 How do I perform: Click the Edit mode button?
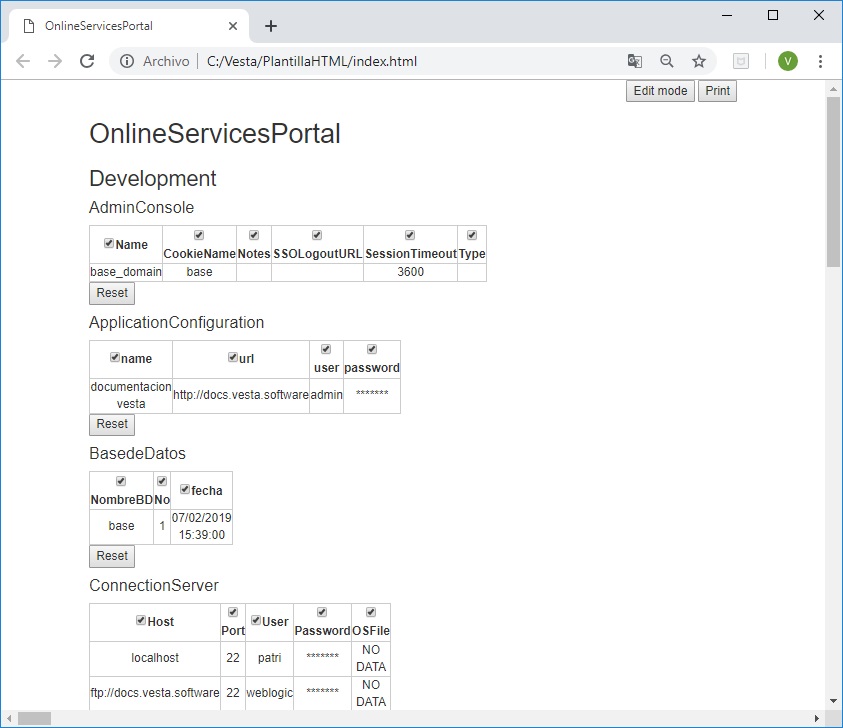tap(660, 91)
